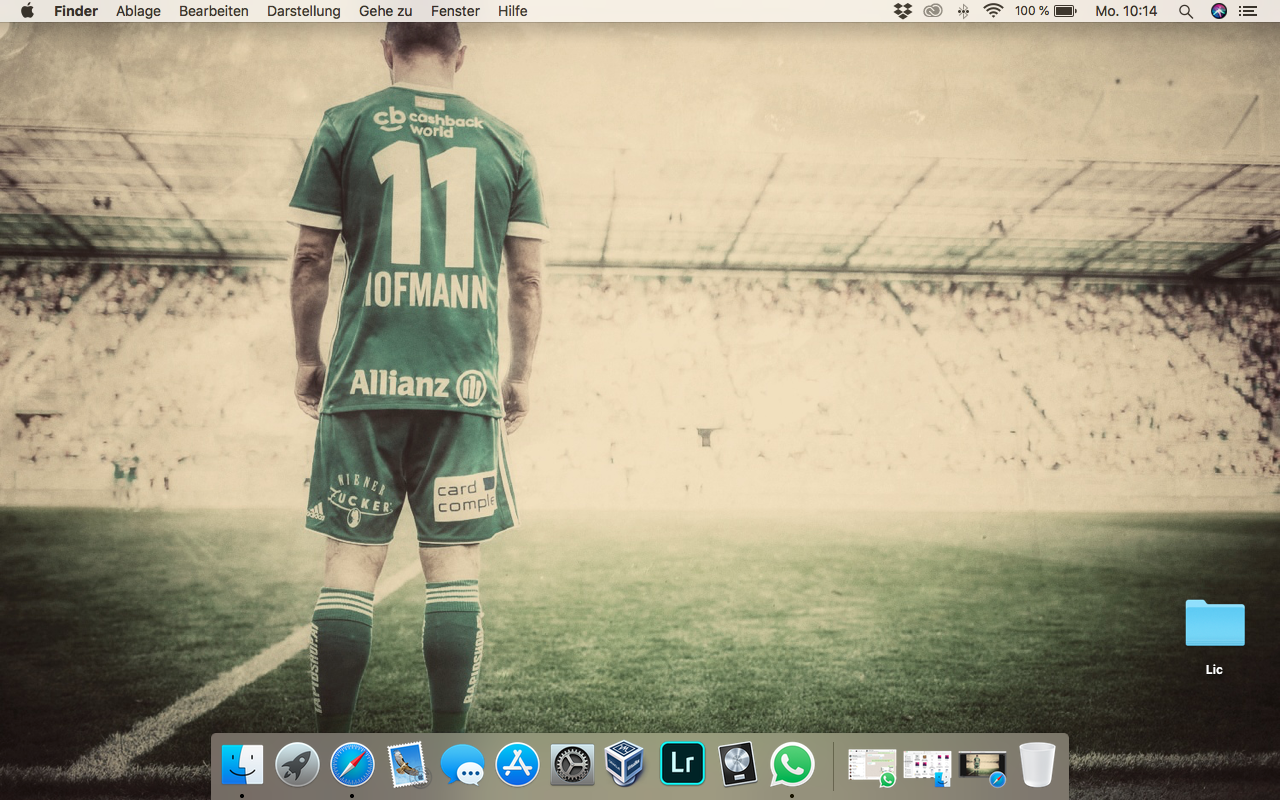Open the Gehe zu menu
Viewport: 1280px width, 800px height.
click(386, 11)
